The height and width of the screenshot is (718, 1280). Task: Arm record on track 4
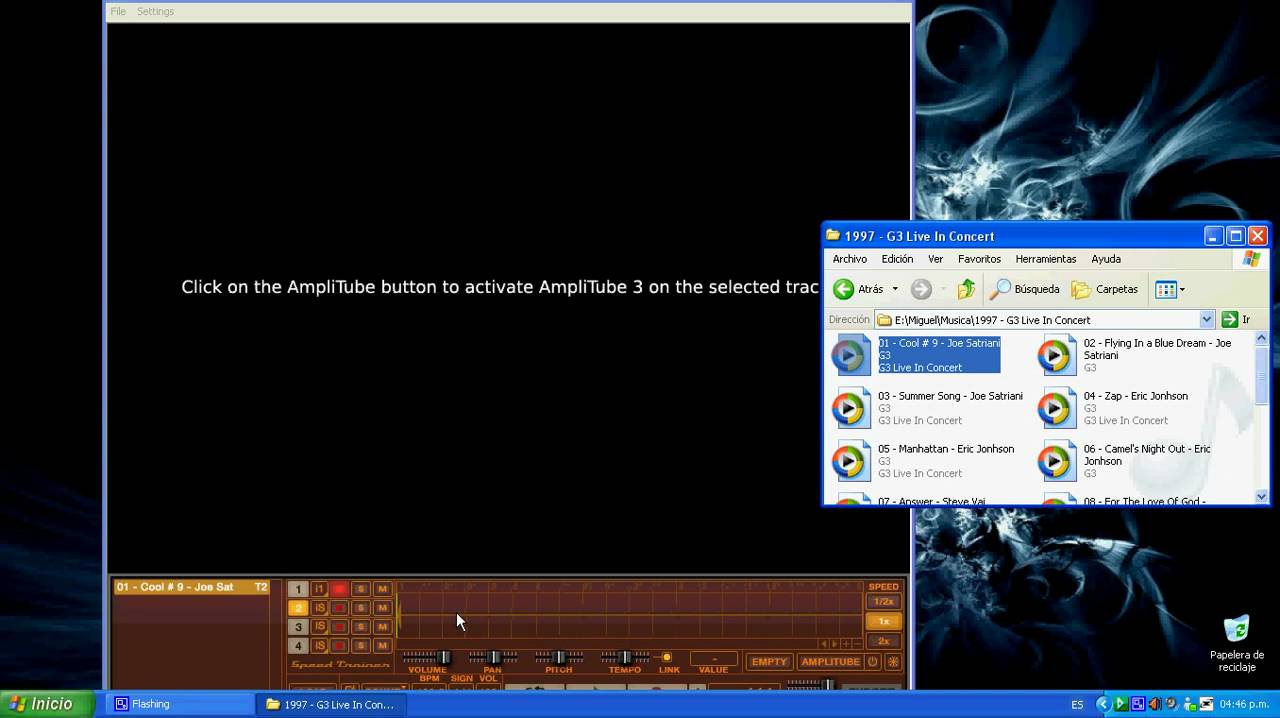340,646
